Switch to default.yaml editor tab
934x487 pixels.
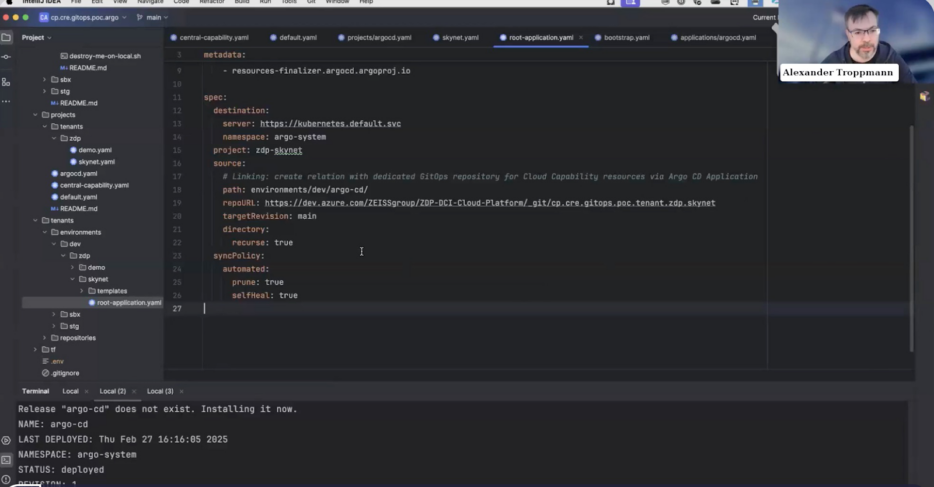click(x=293, y=38)
